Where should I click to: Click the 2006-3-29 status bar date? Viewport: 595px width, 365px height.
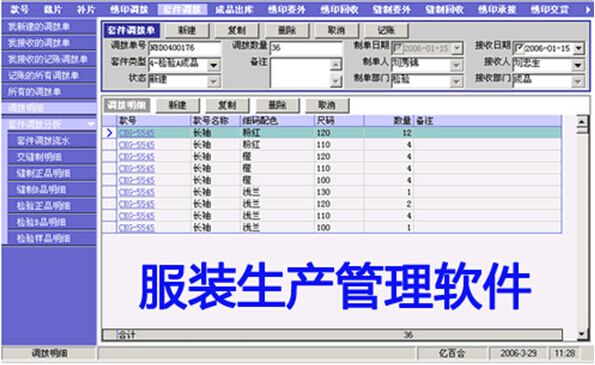[518, 354]
